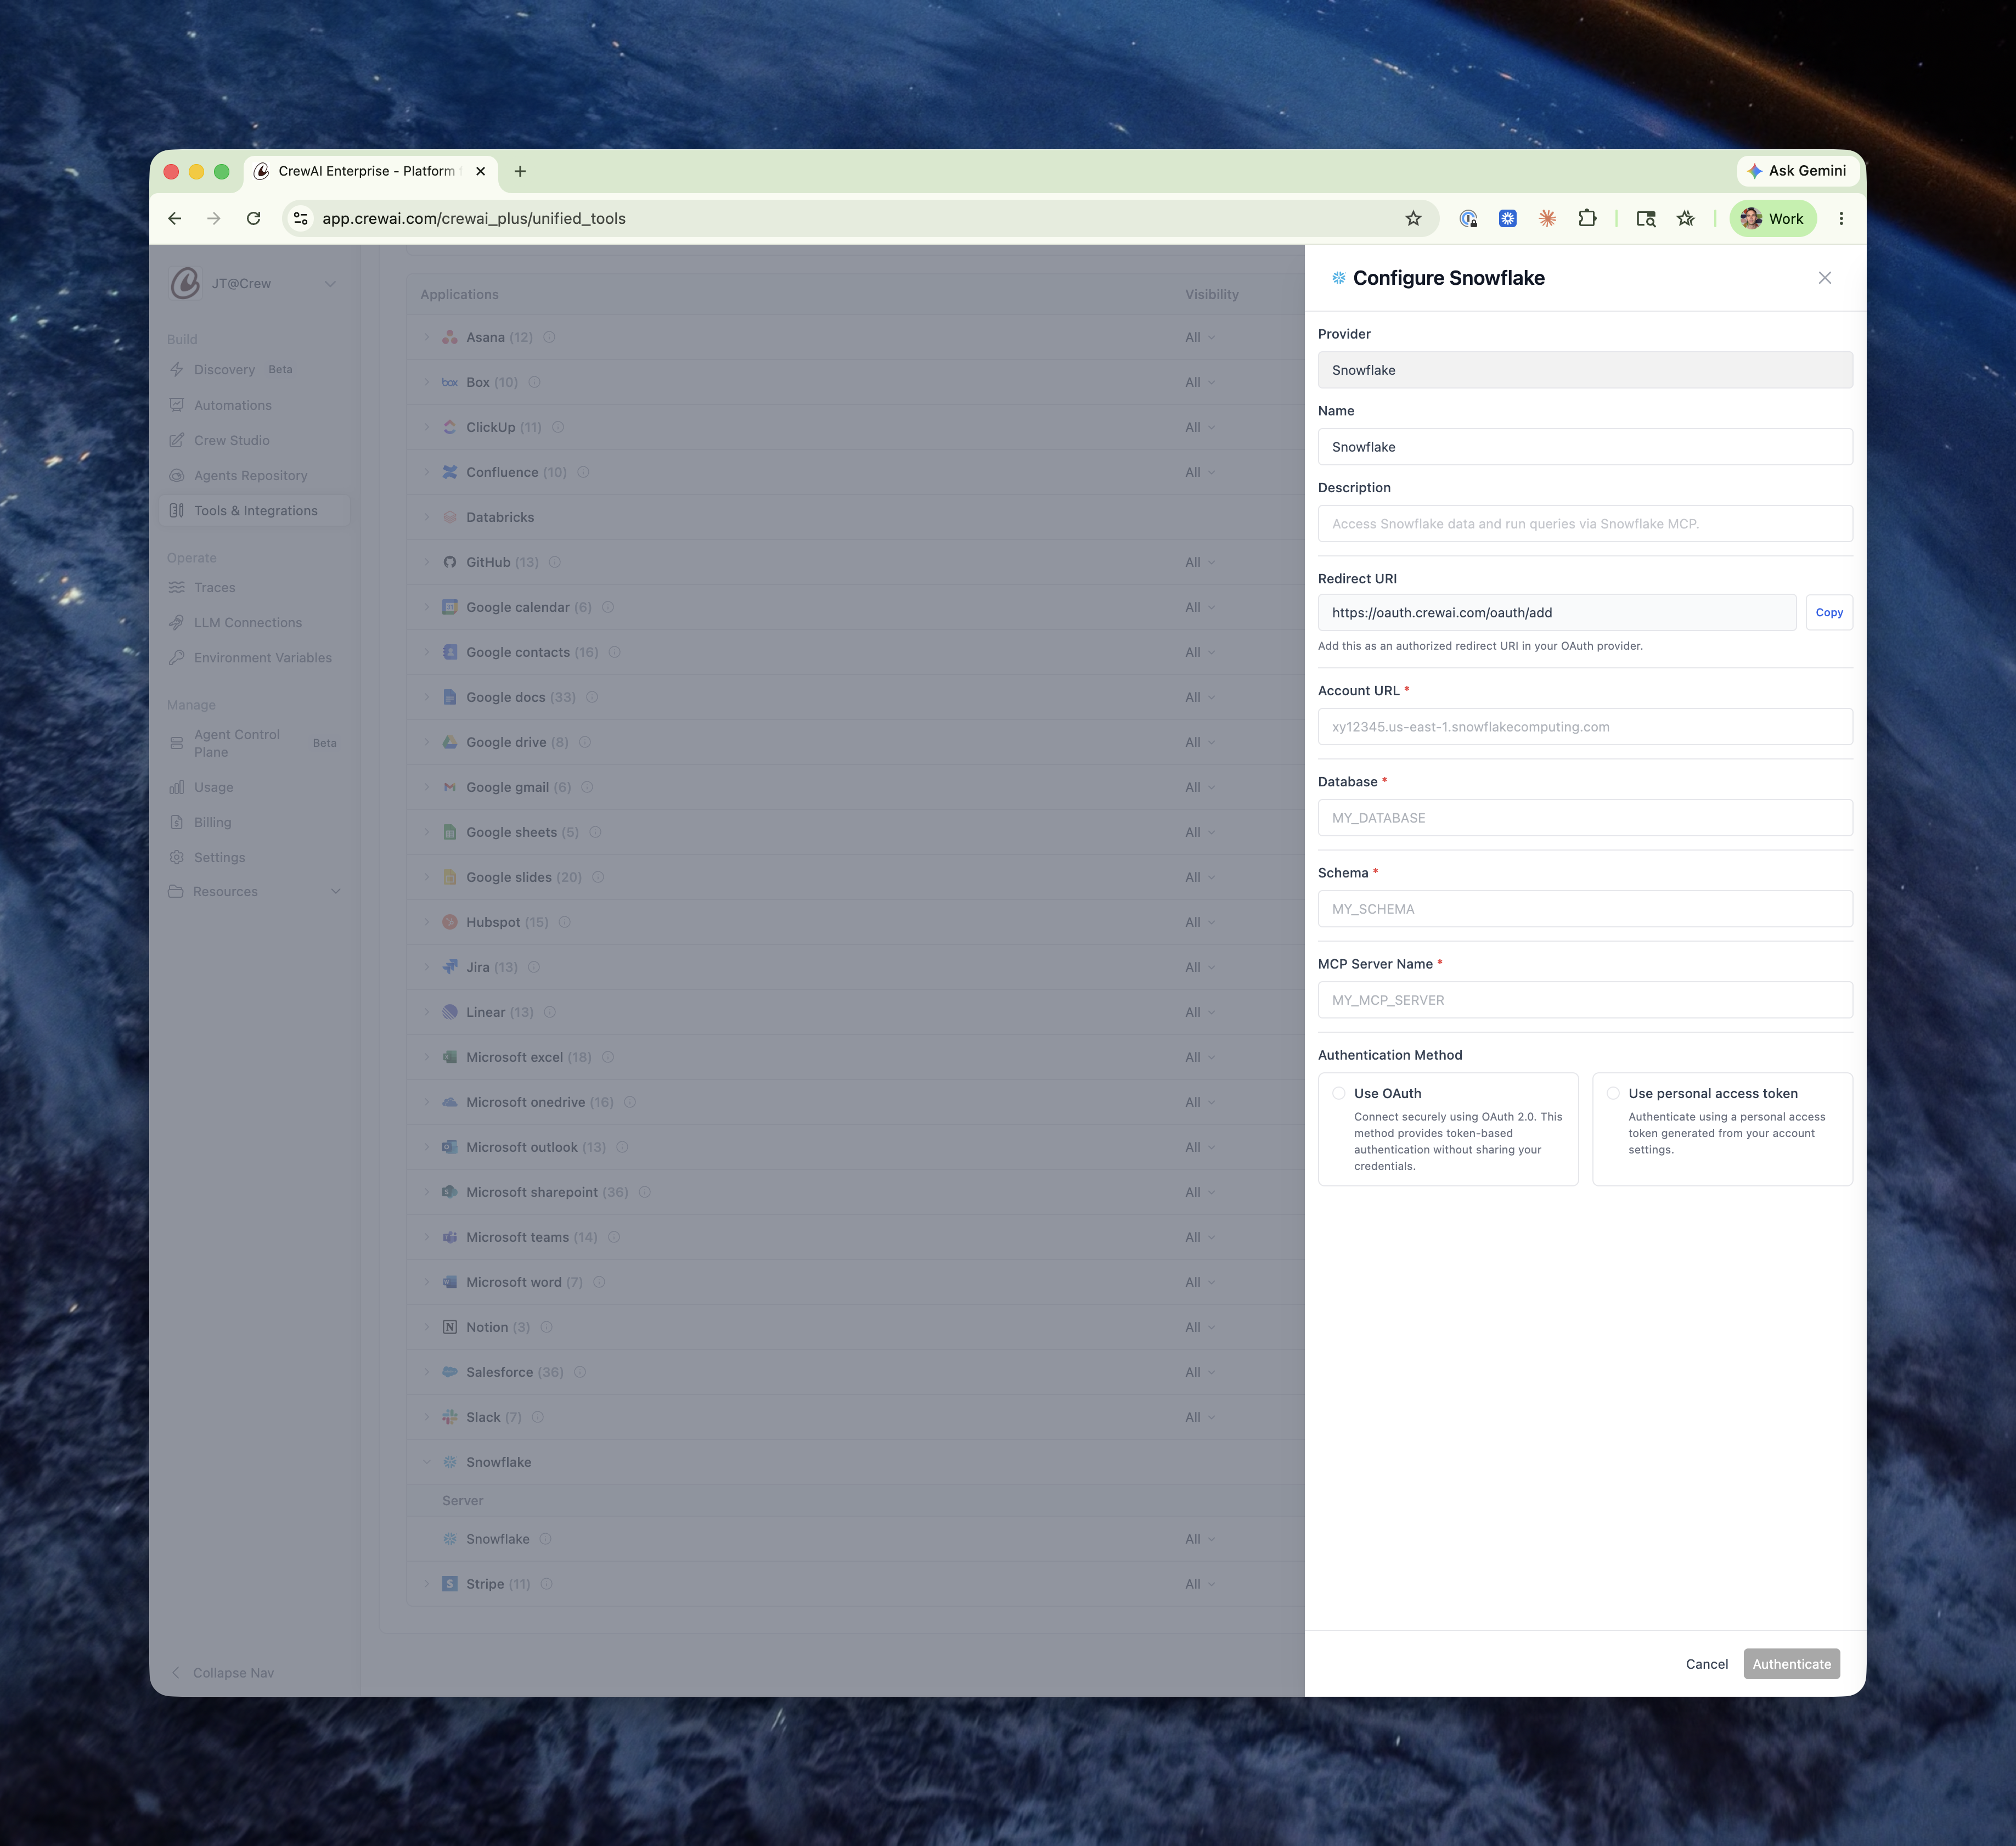Click the Agents Repository icon
The height and width of the screenshot is (1846, 2016).
177,475
